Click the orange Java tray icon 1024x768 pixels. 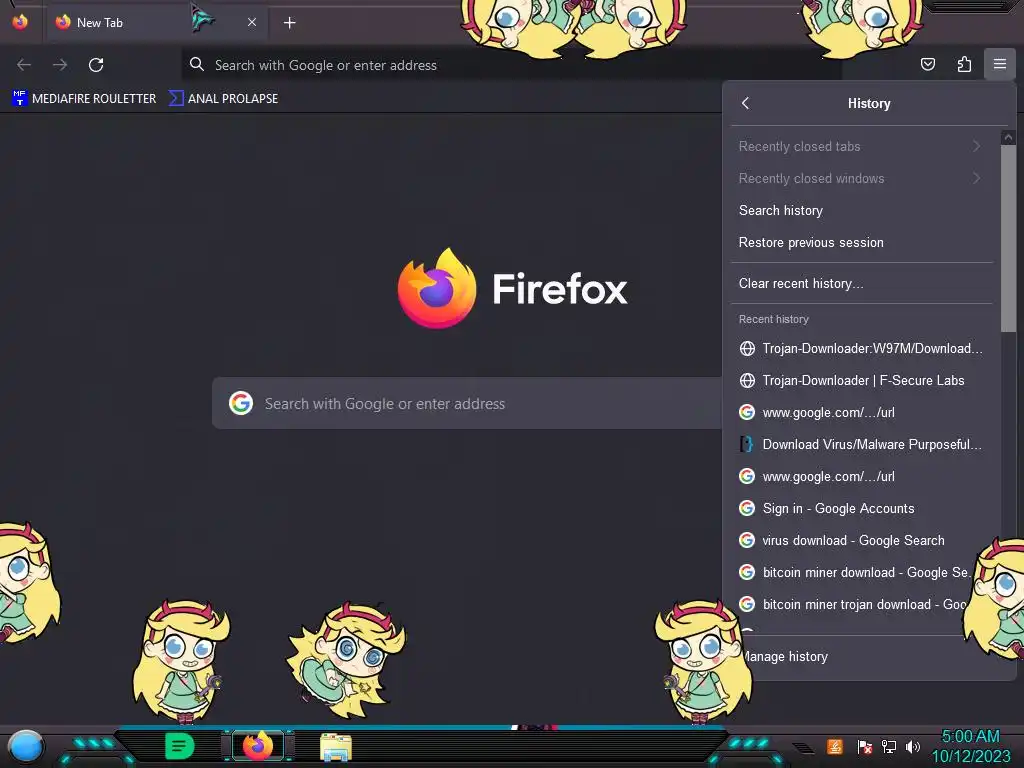point(835,746)
